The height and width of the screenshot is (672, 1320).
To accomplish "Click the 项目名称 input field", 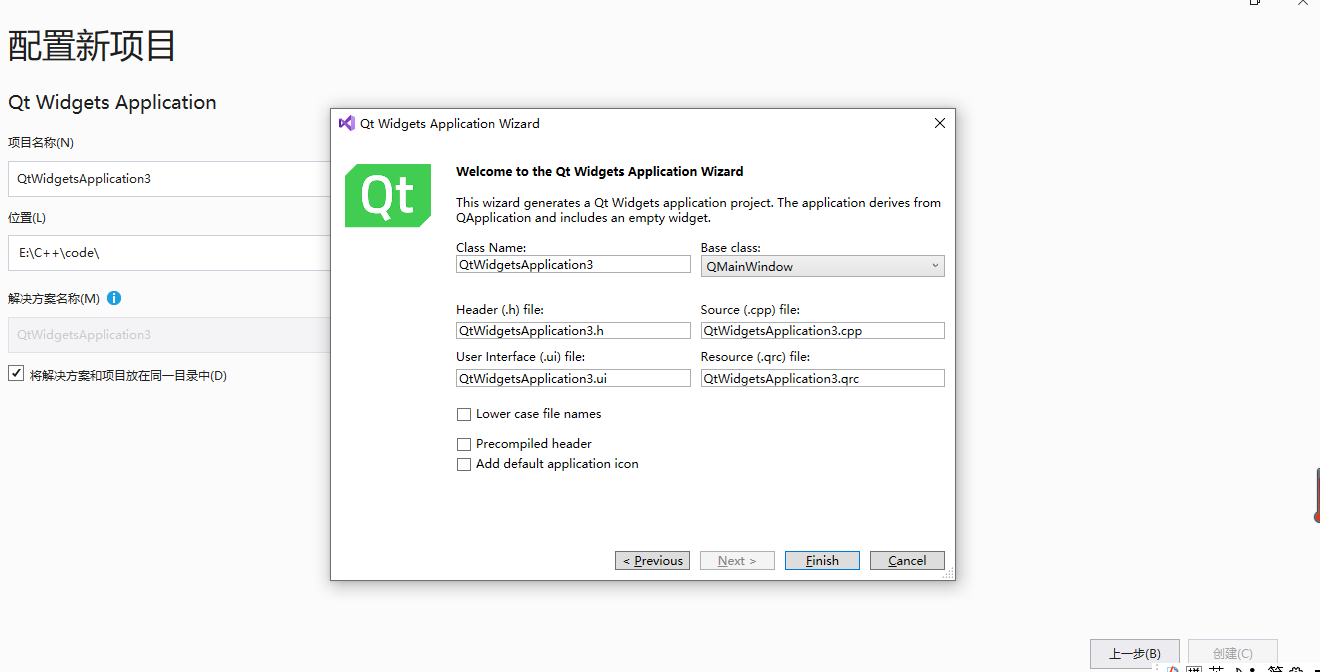I will pyautogui.click(x=169, y=179).
